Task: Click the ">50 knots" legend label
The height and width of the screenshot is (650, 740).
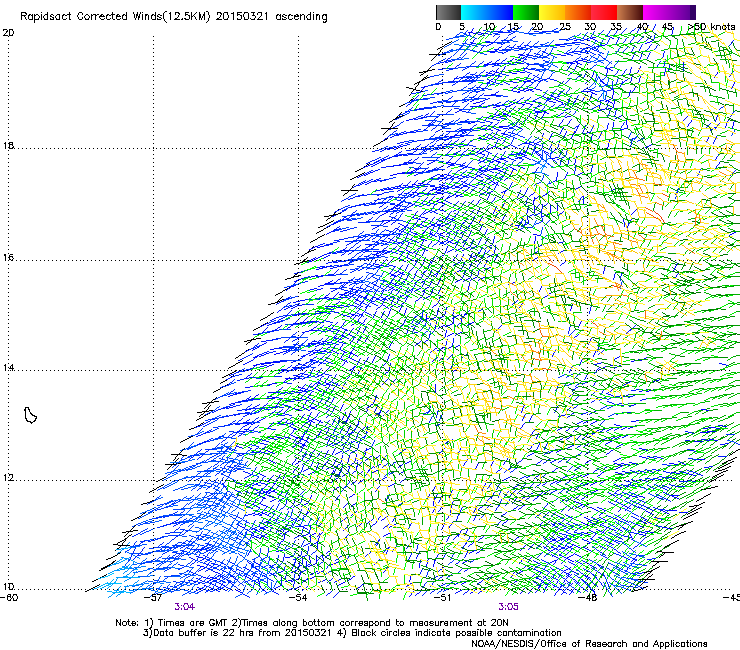Action: (711, 27)
